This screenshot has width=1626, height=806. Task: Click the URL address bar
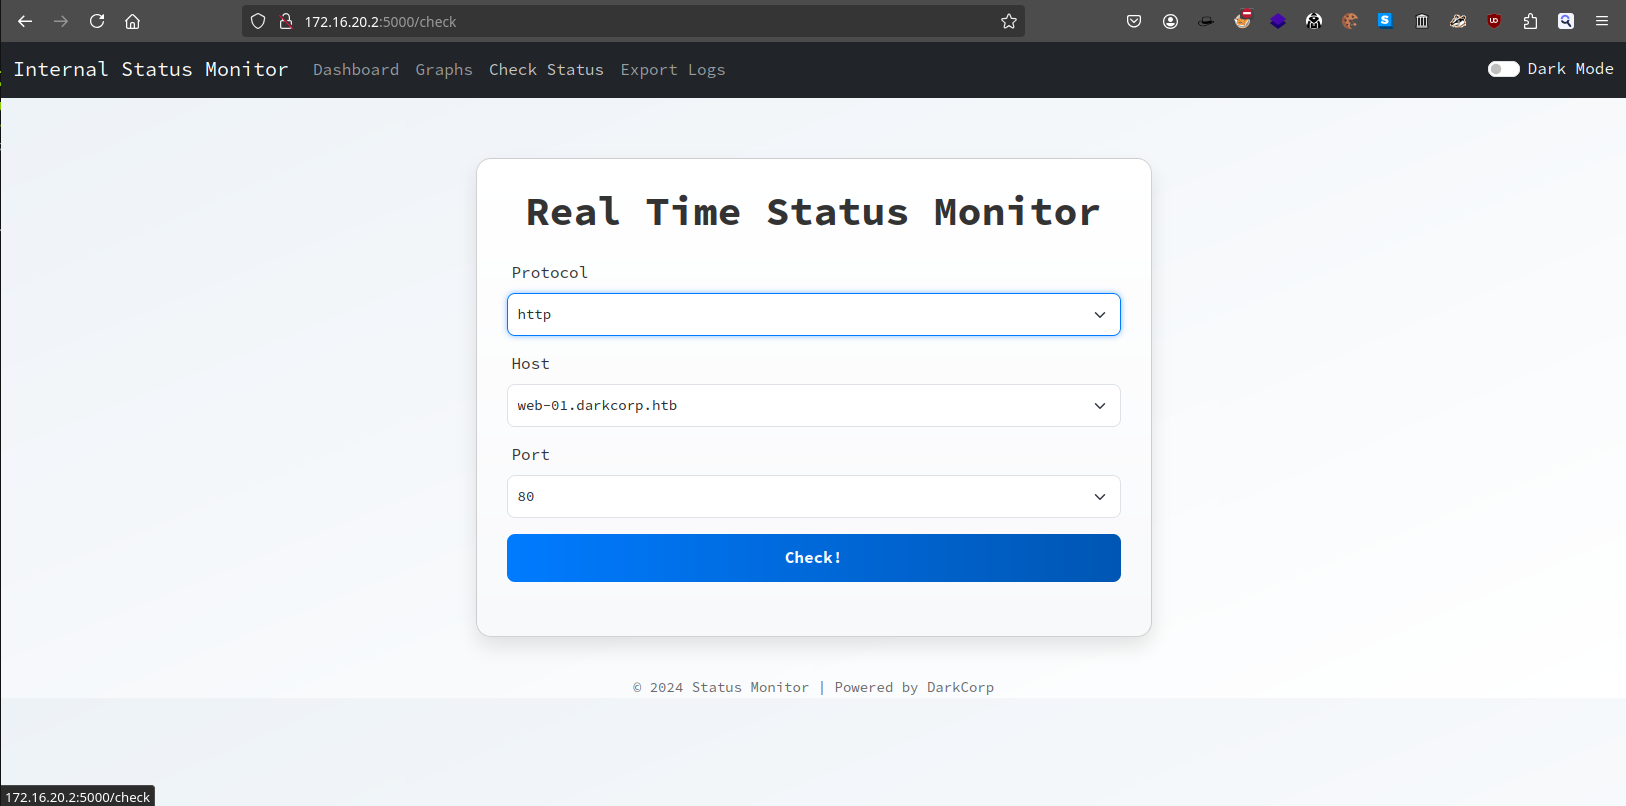click(640, 21)
